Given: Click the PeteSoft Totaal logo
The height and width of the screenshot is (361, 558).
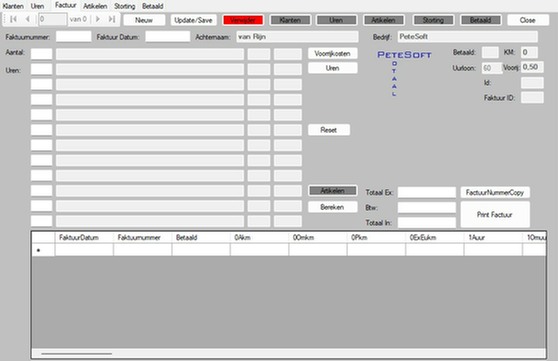Looking at the screenshot, I should click(404, 73).
